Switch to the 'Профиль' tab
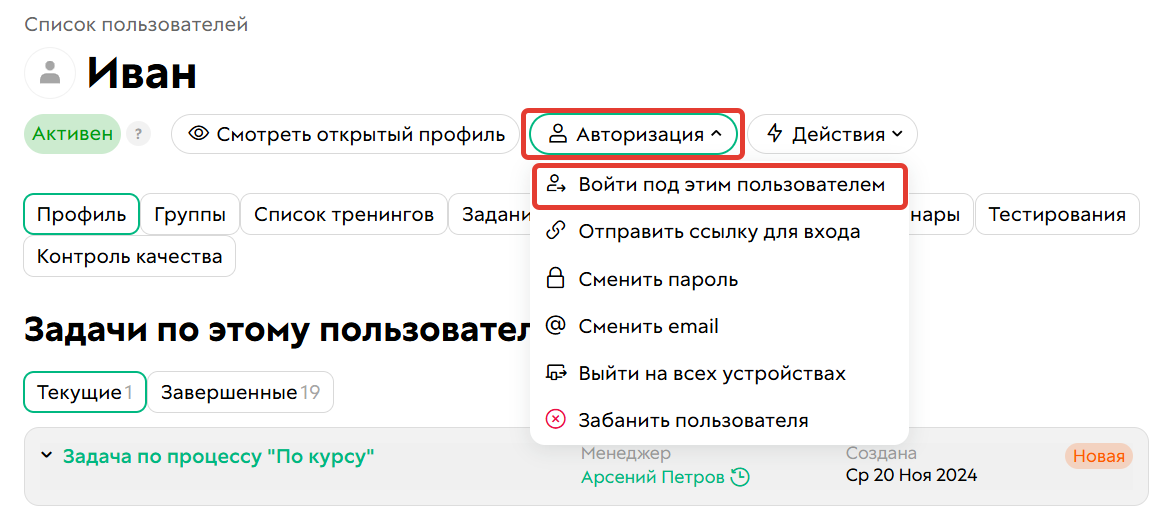Image resolution: width=1169 pixels, height=529 pixels. pyautogui.click(x=82, y=215)
